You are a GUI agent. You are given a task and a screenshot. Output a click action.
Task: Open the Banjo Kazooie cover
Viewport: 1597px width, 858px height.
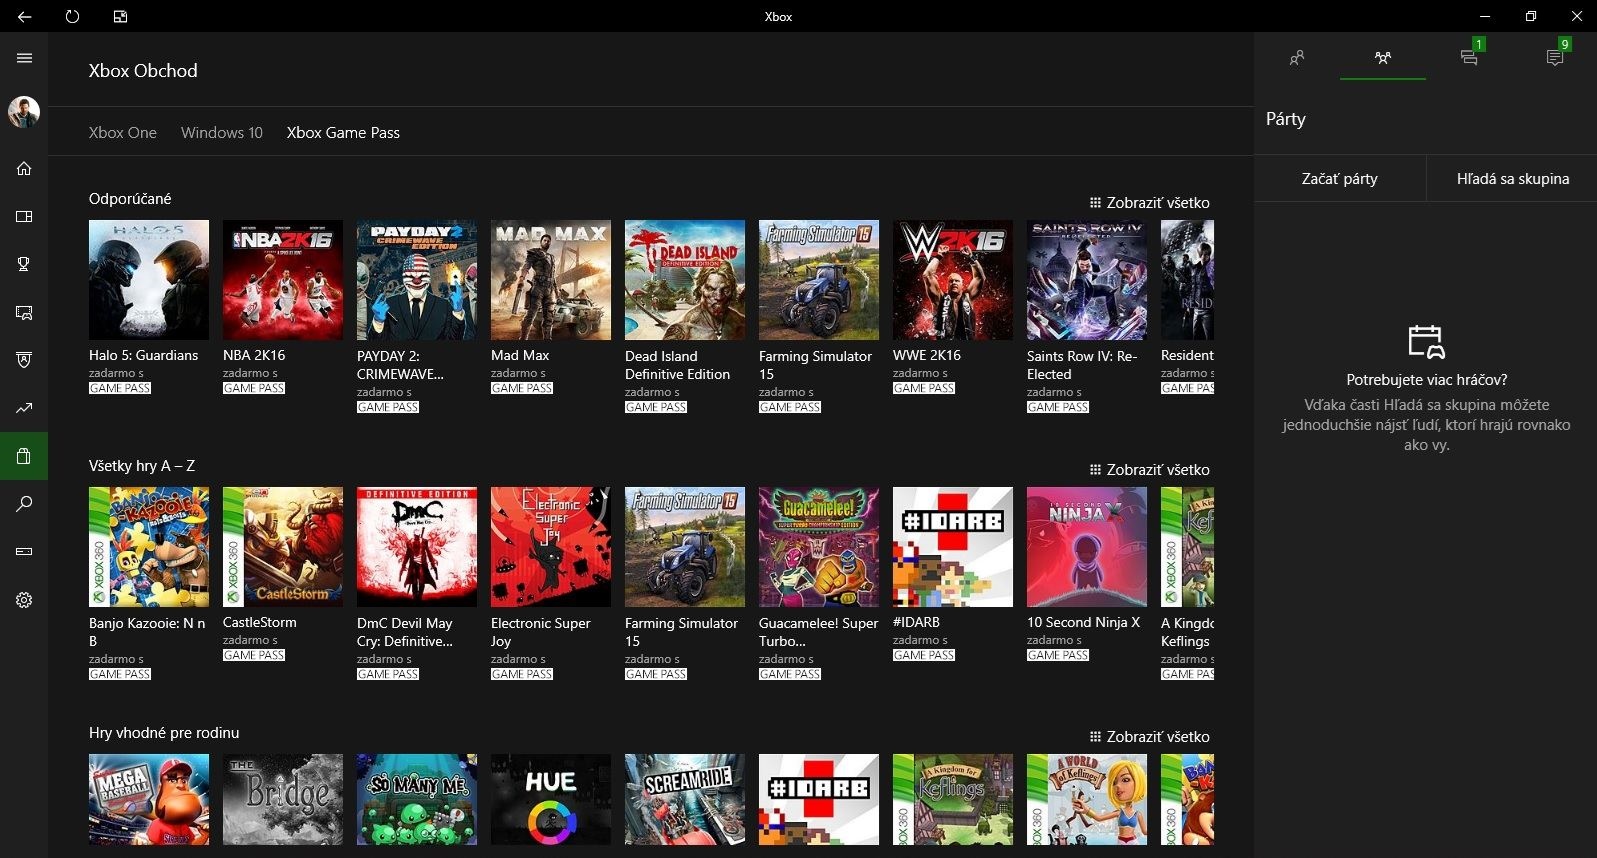coord(149,547)
